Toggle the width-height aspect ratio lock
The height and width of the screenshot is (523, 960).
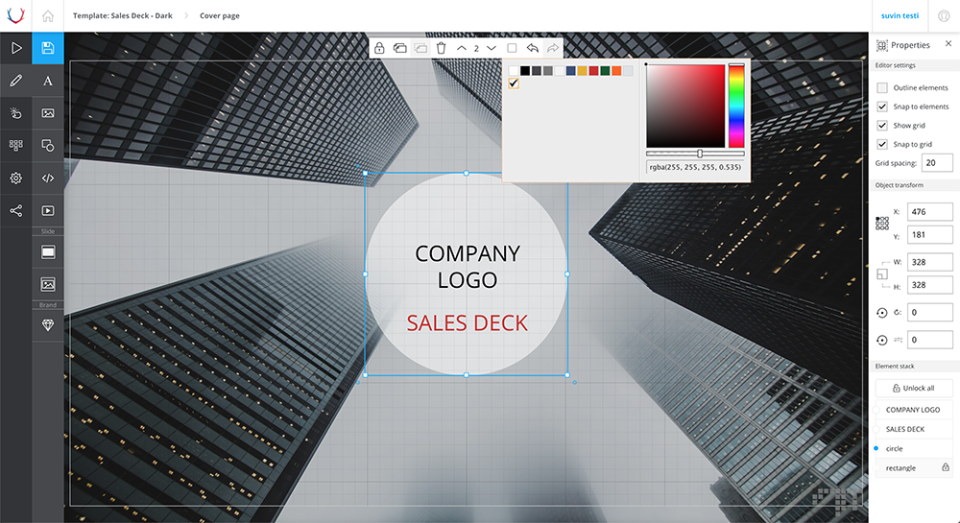coord(882,274)
